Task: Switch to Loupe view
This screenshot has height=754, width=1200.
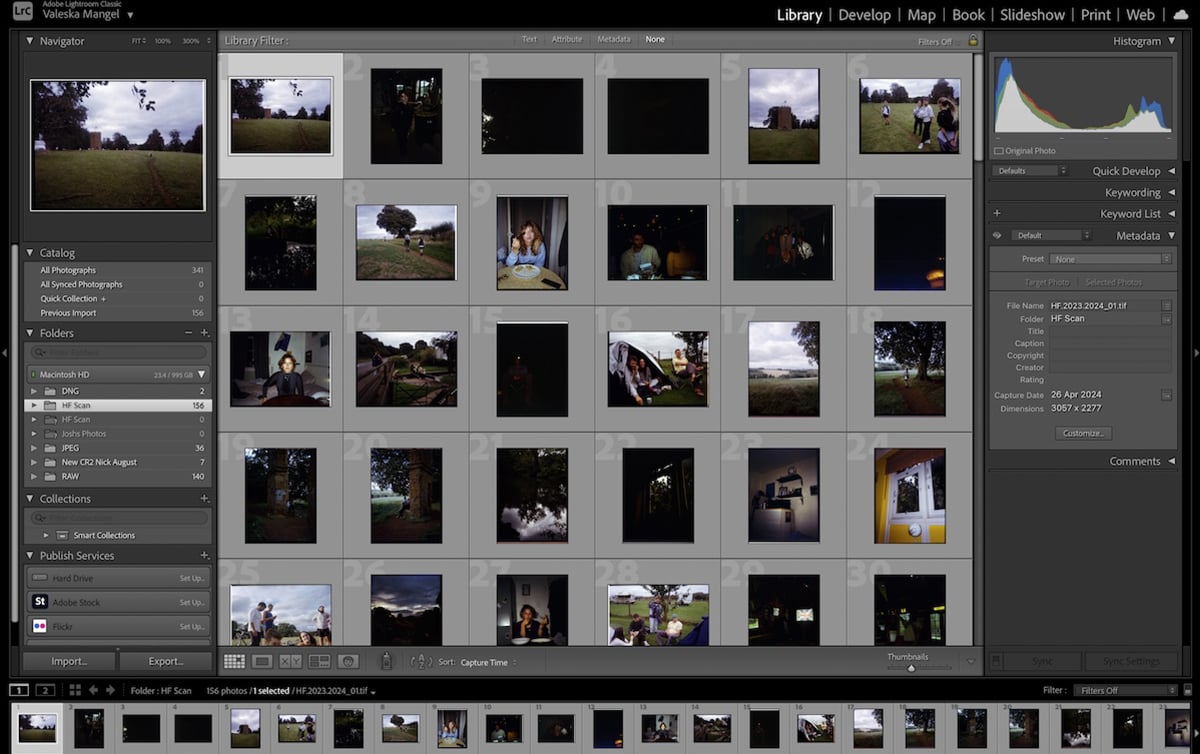Action: (x=261, y=660)
